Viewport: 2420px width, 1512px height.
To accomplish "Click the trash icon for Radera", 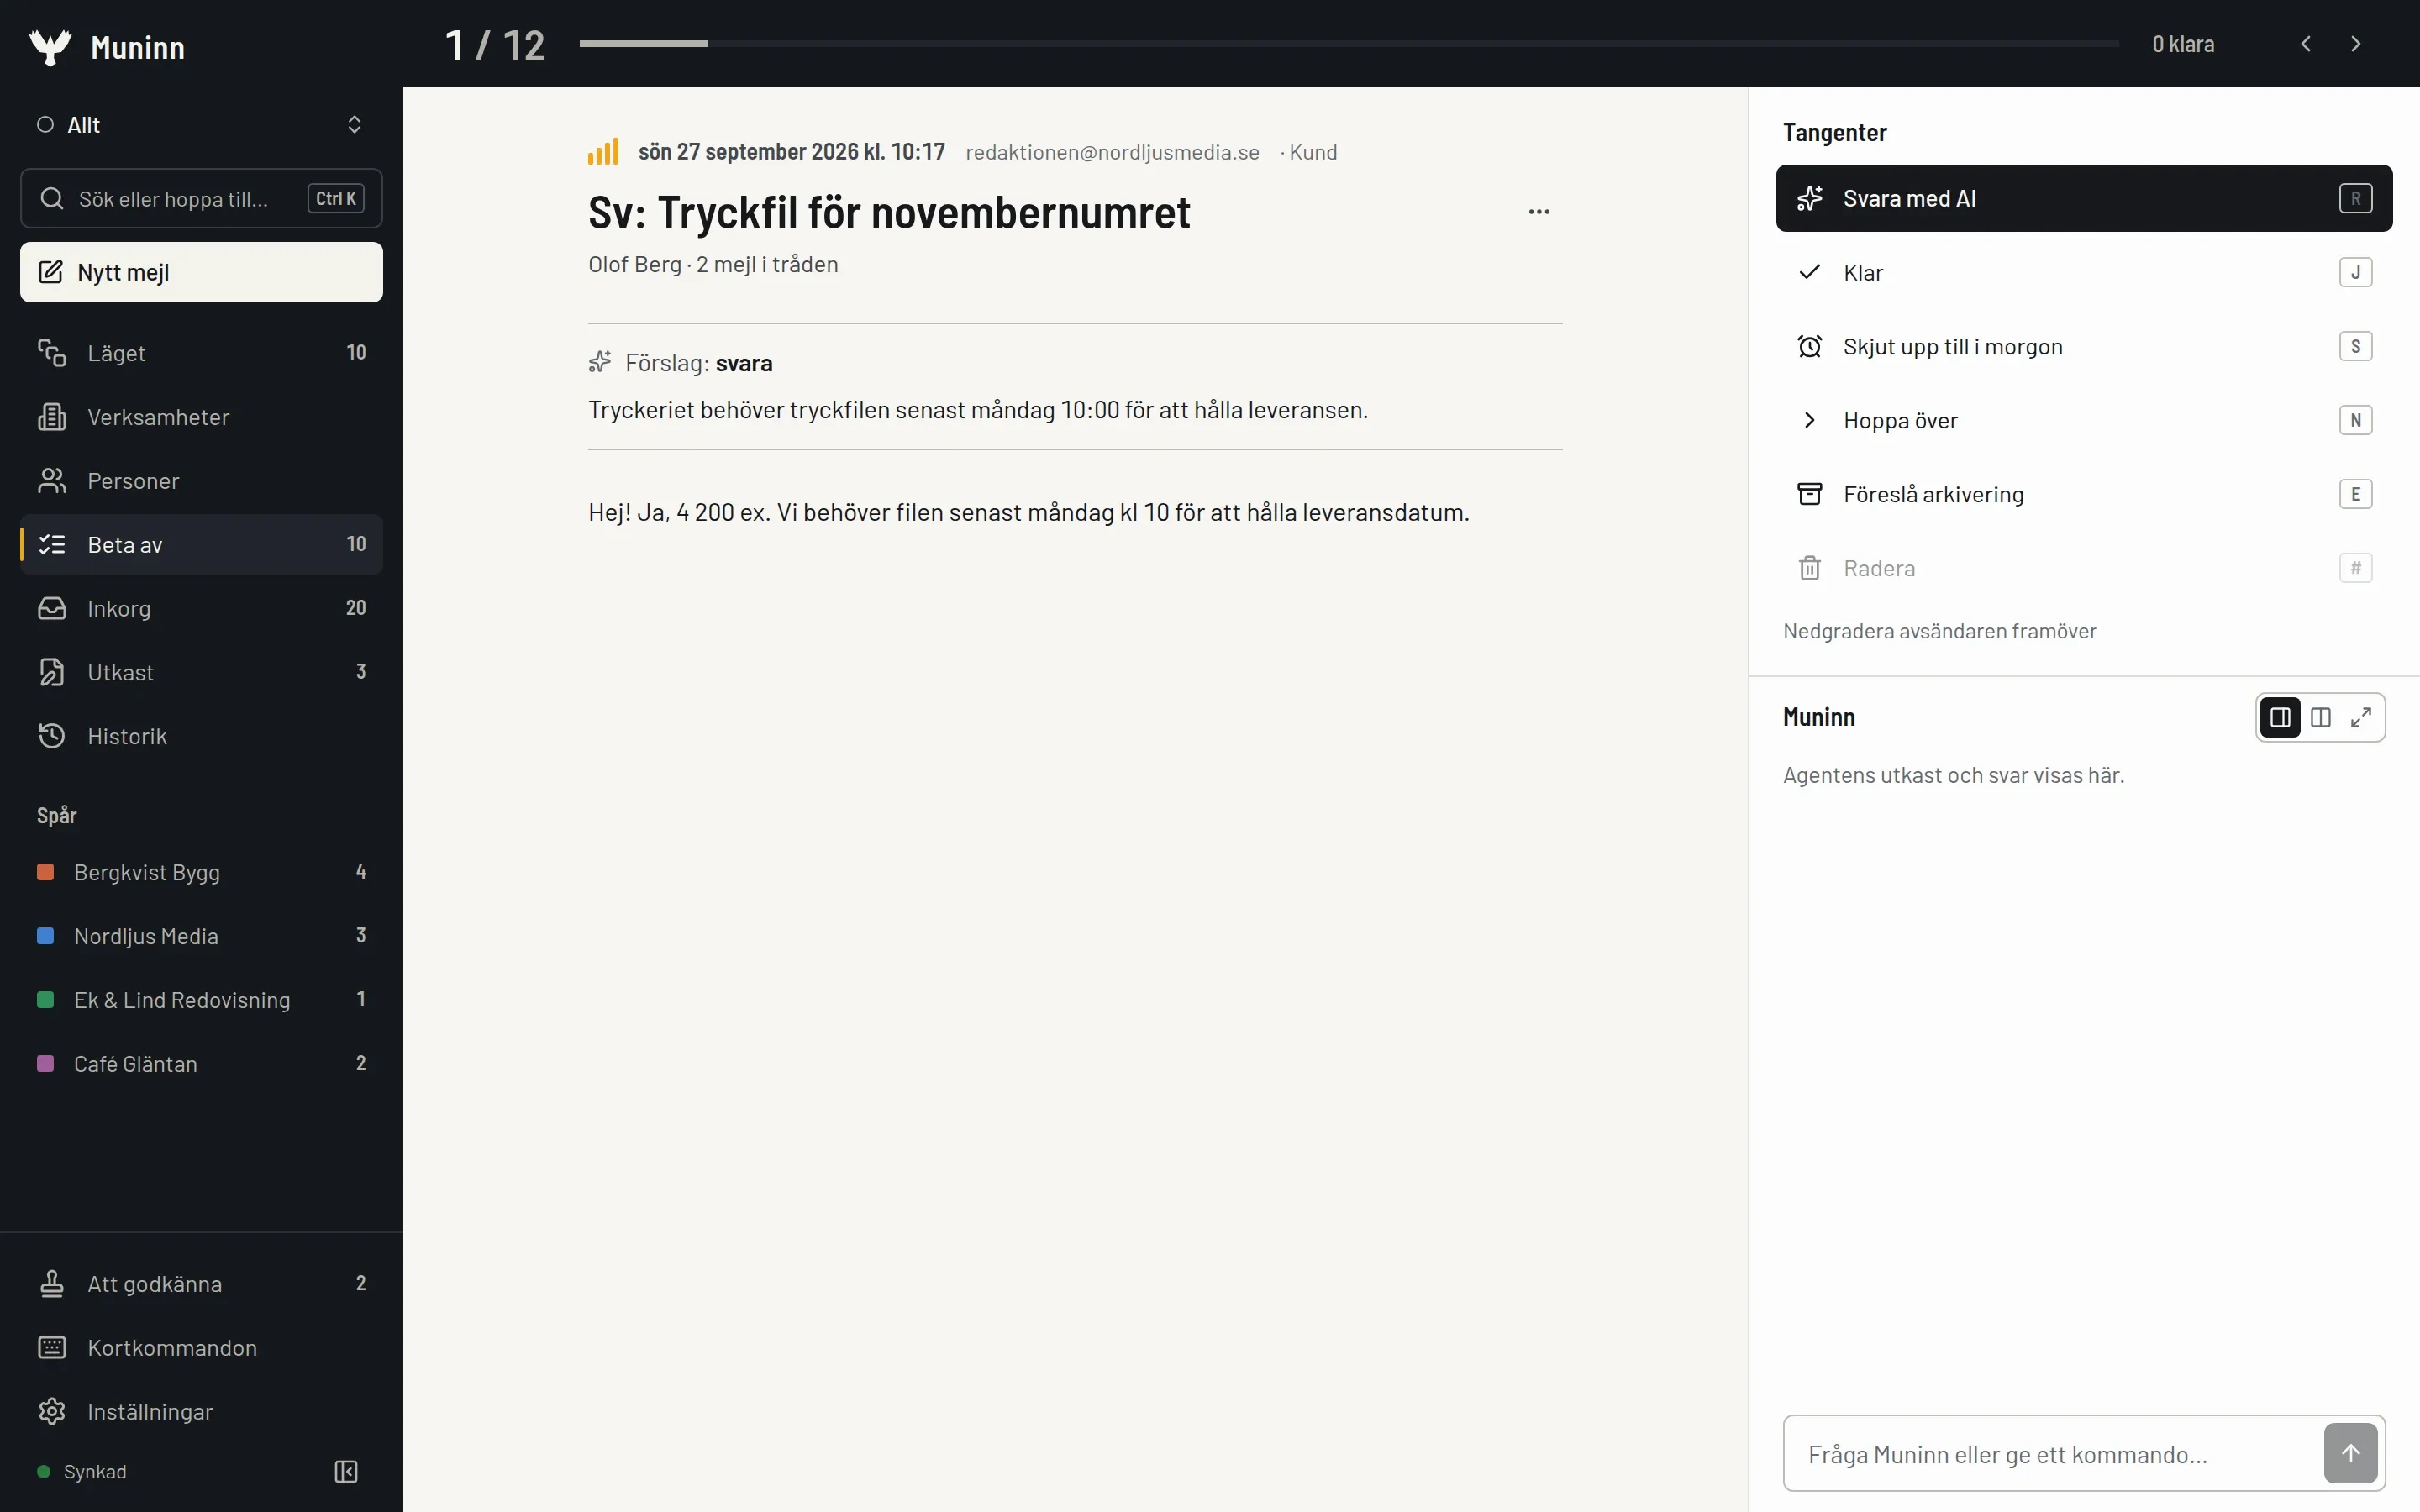I will click(x=1809, y=568).
